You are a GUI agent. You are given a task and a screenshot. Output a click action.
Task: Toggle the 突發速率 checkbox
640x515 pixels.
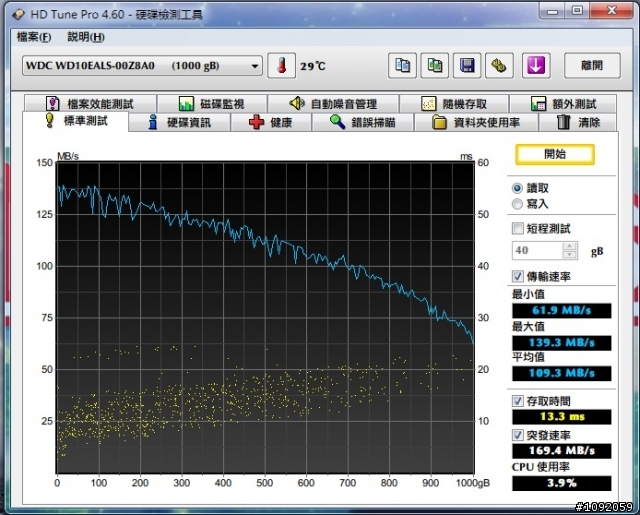(x=518, y=435)
